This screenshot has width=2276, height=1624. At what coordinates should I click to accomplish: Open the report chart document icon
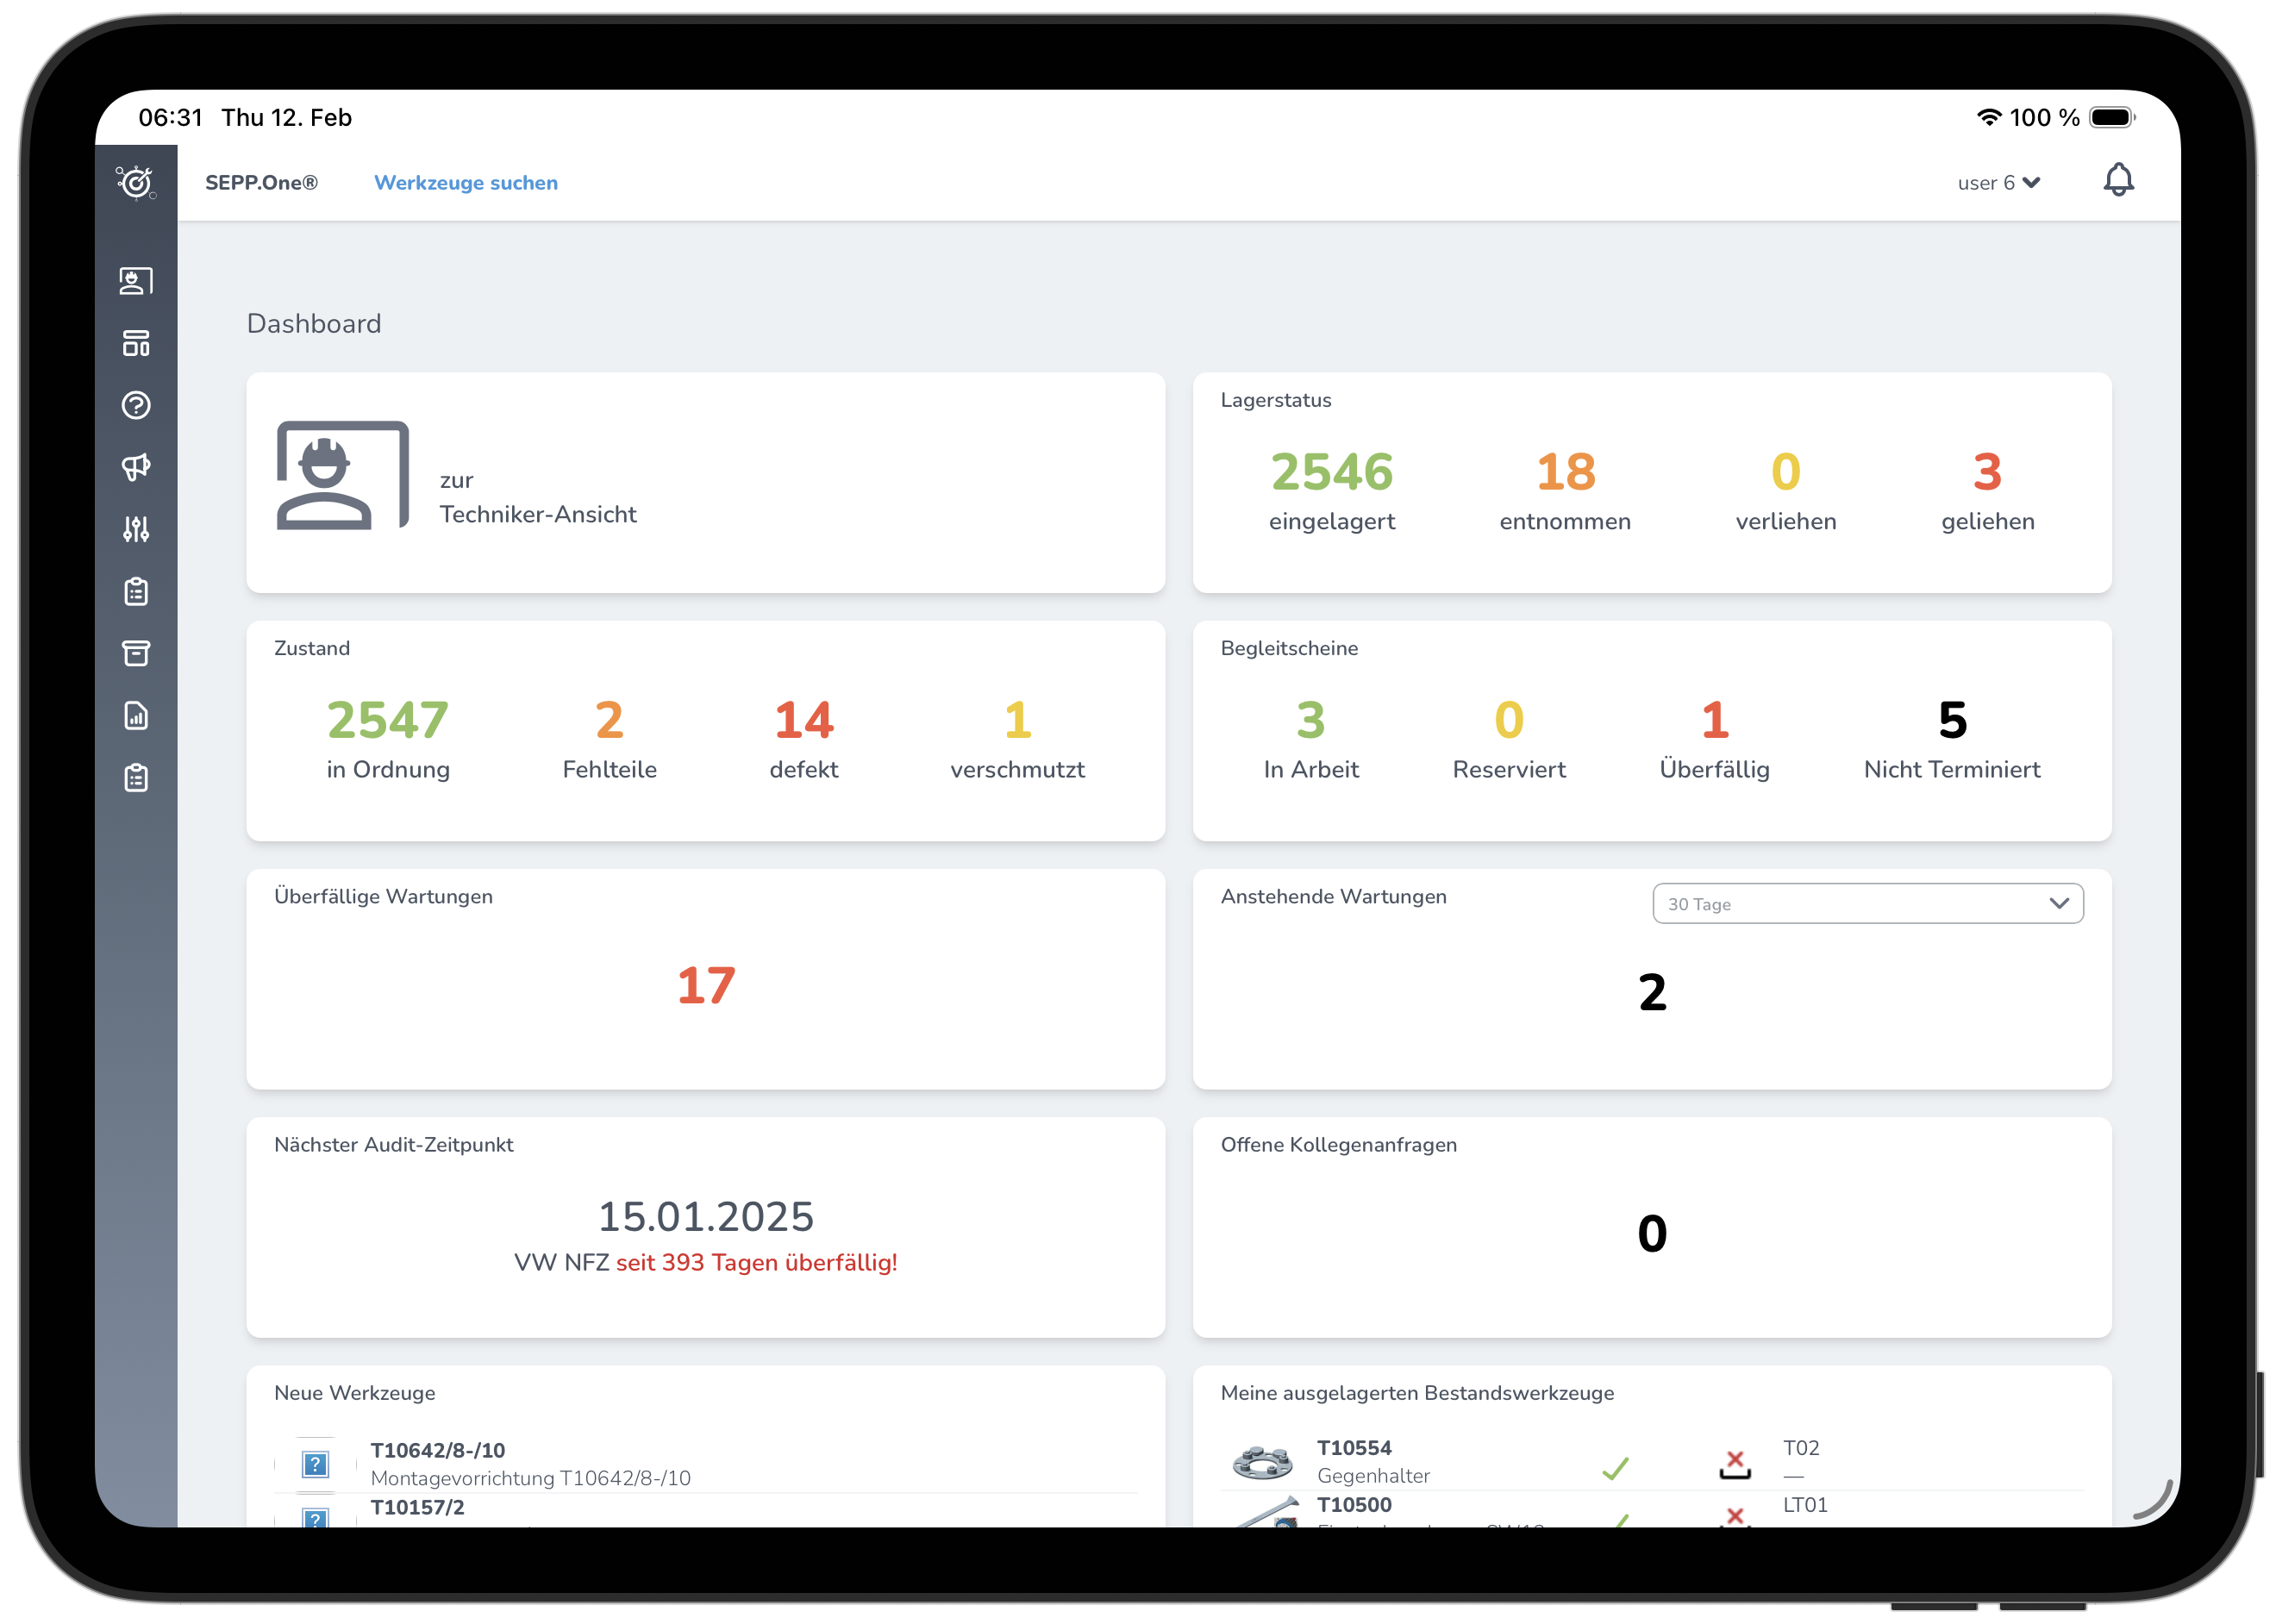(136, 716)
